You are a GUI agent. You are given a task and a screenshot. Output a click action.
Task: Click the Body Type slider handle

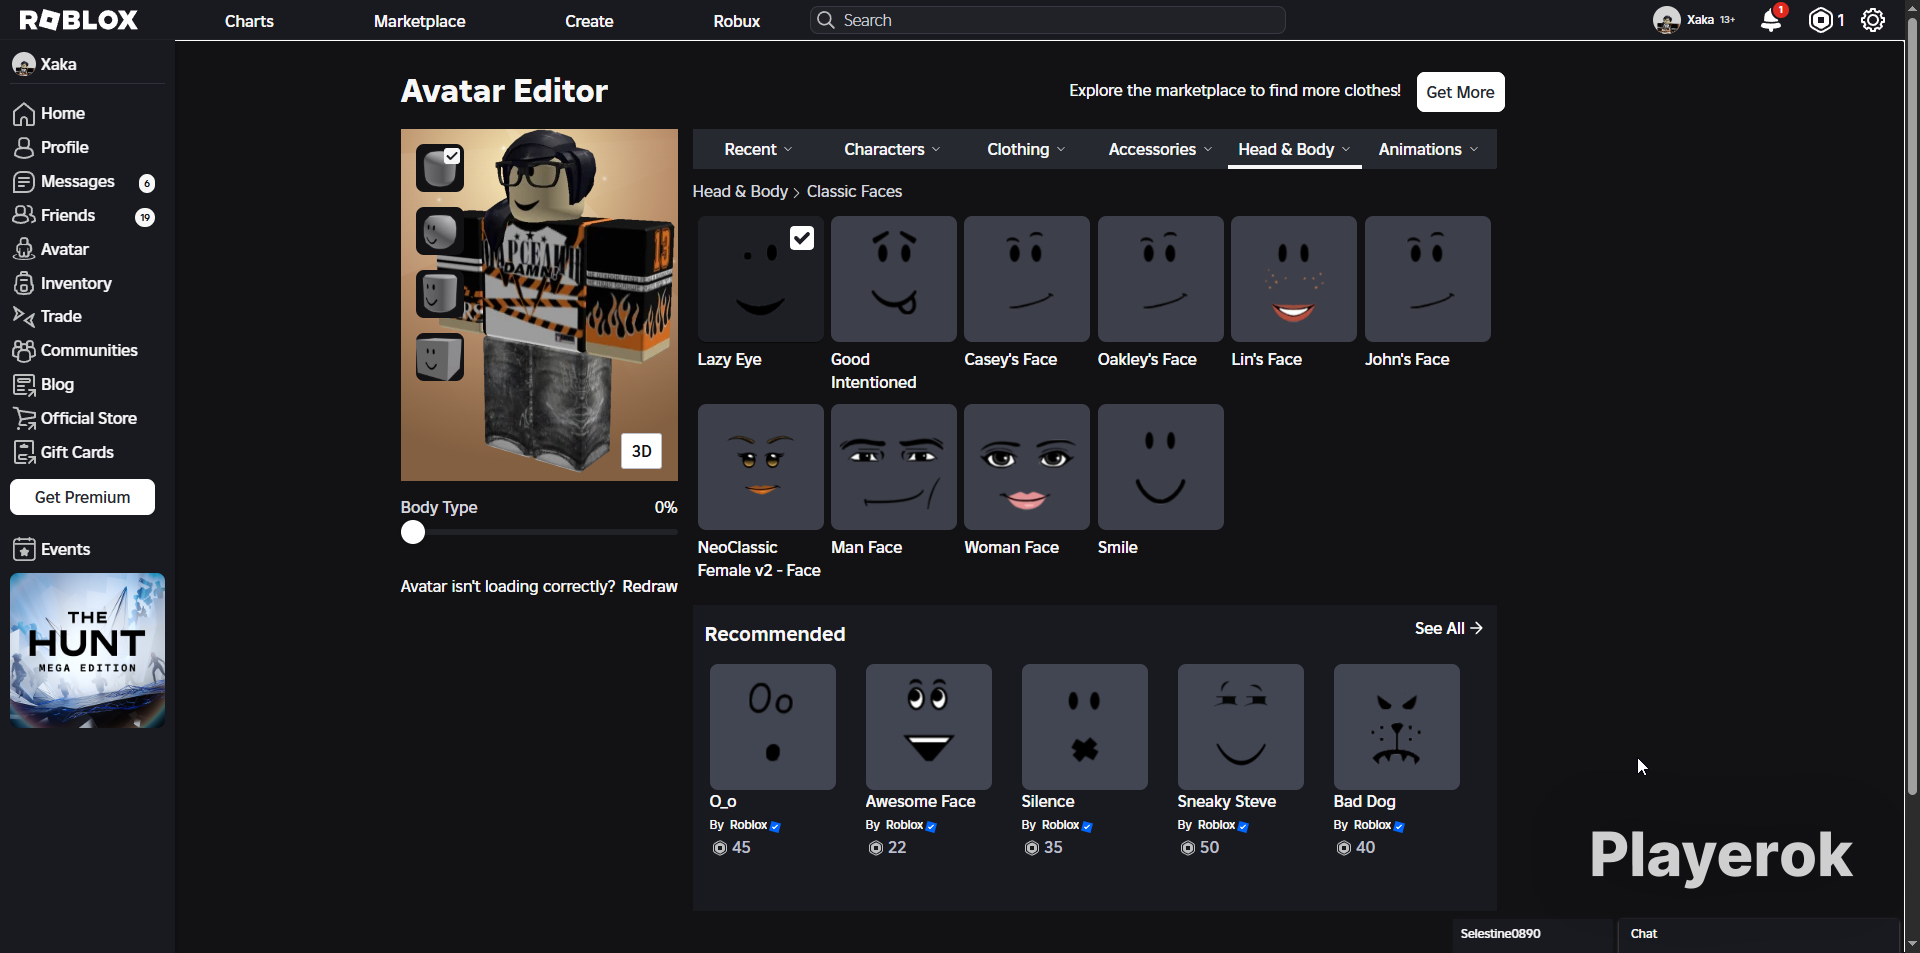(413, 532)
